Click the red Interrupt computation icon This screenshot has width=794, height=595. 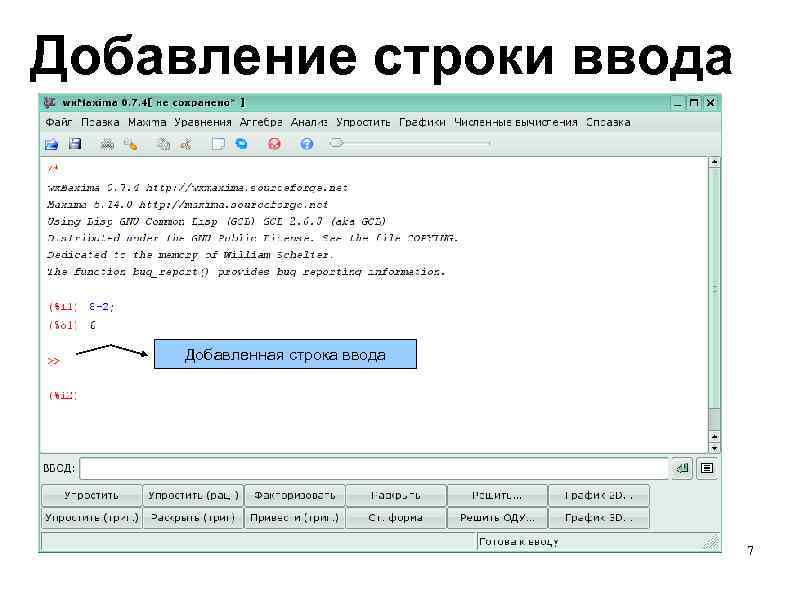274,144
